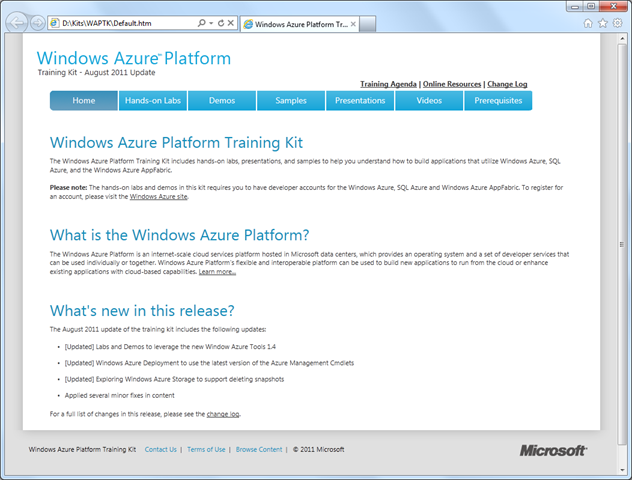Click the vertical scrollbar thumb
The width and height of the screenshot is (632, 480).
tap(622, 244)
